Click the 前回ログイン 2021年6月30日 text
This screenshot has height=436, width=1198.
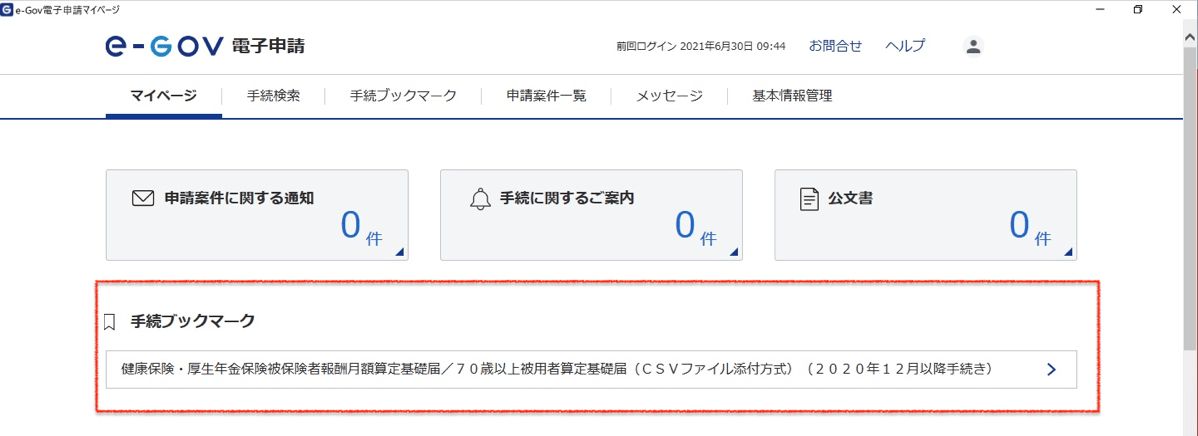point(701,47)
